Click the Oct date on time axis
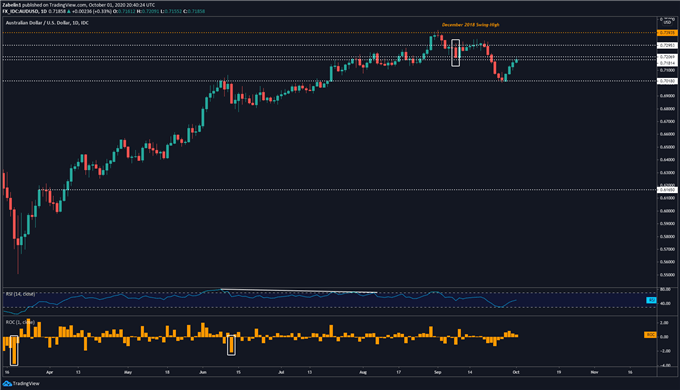The width and height of the screenshot is (680, 390). pos(516,372)
